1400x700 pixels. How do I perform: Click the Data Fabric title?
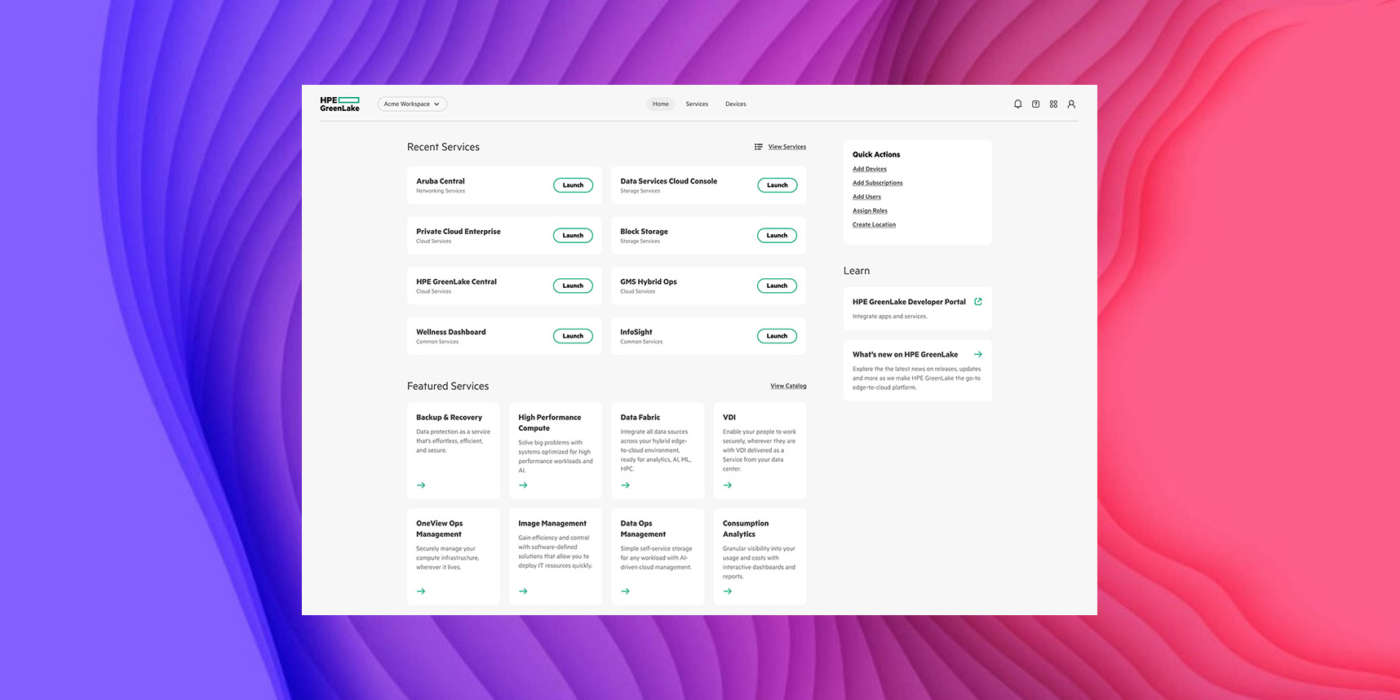pos(640,417)
